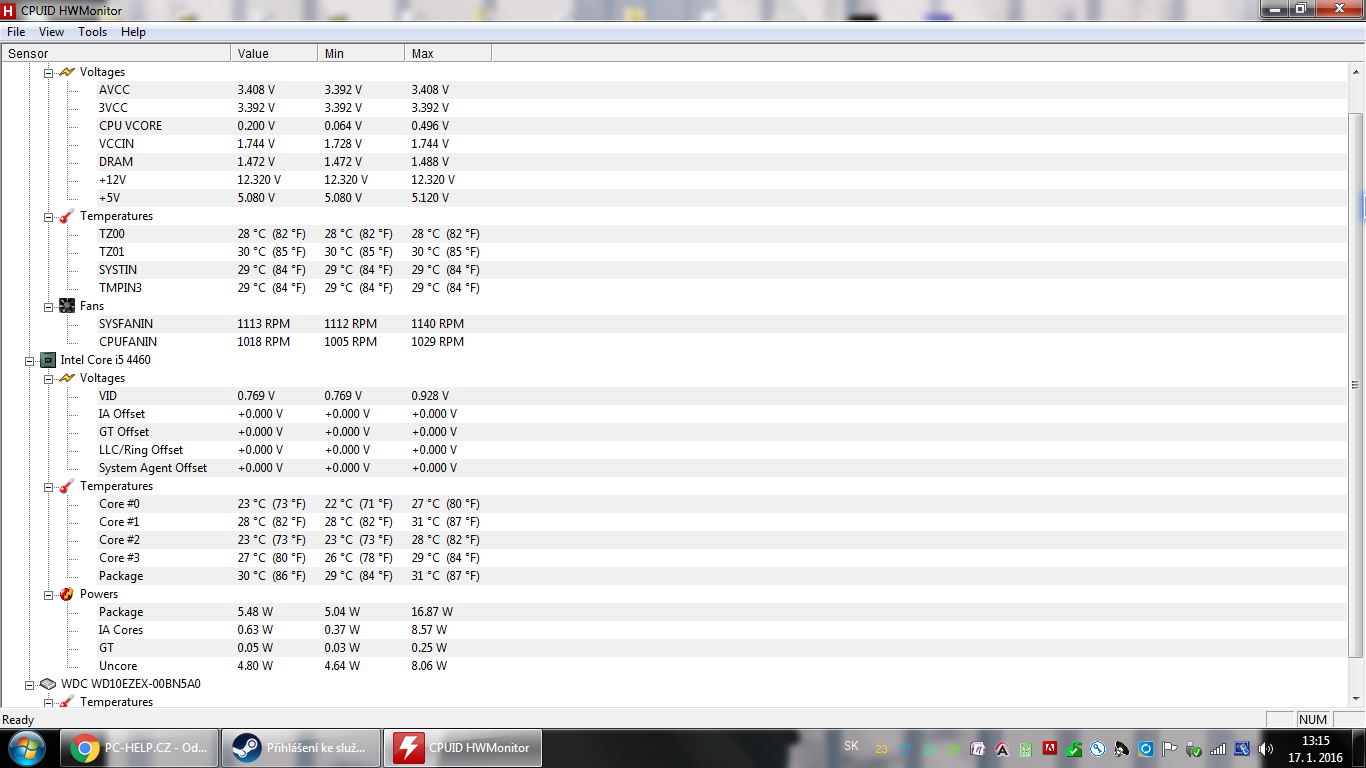Select the Core #2 temperature row
This screenshot has height=768, width=1366.
(x=675, y=540)
